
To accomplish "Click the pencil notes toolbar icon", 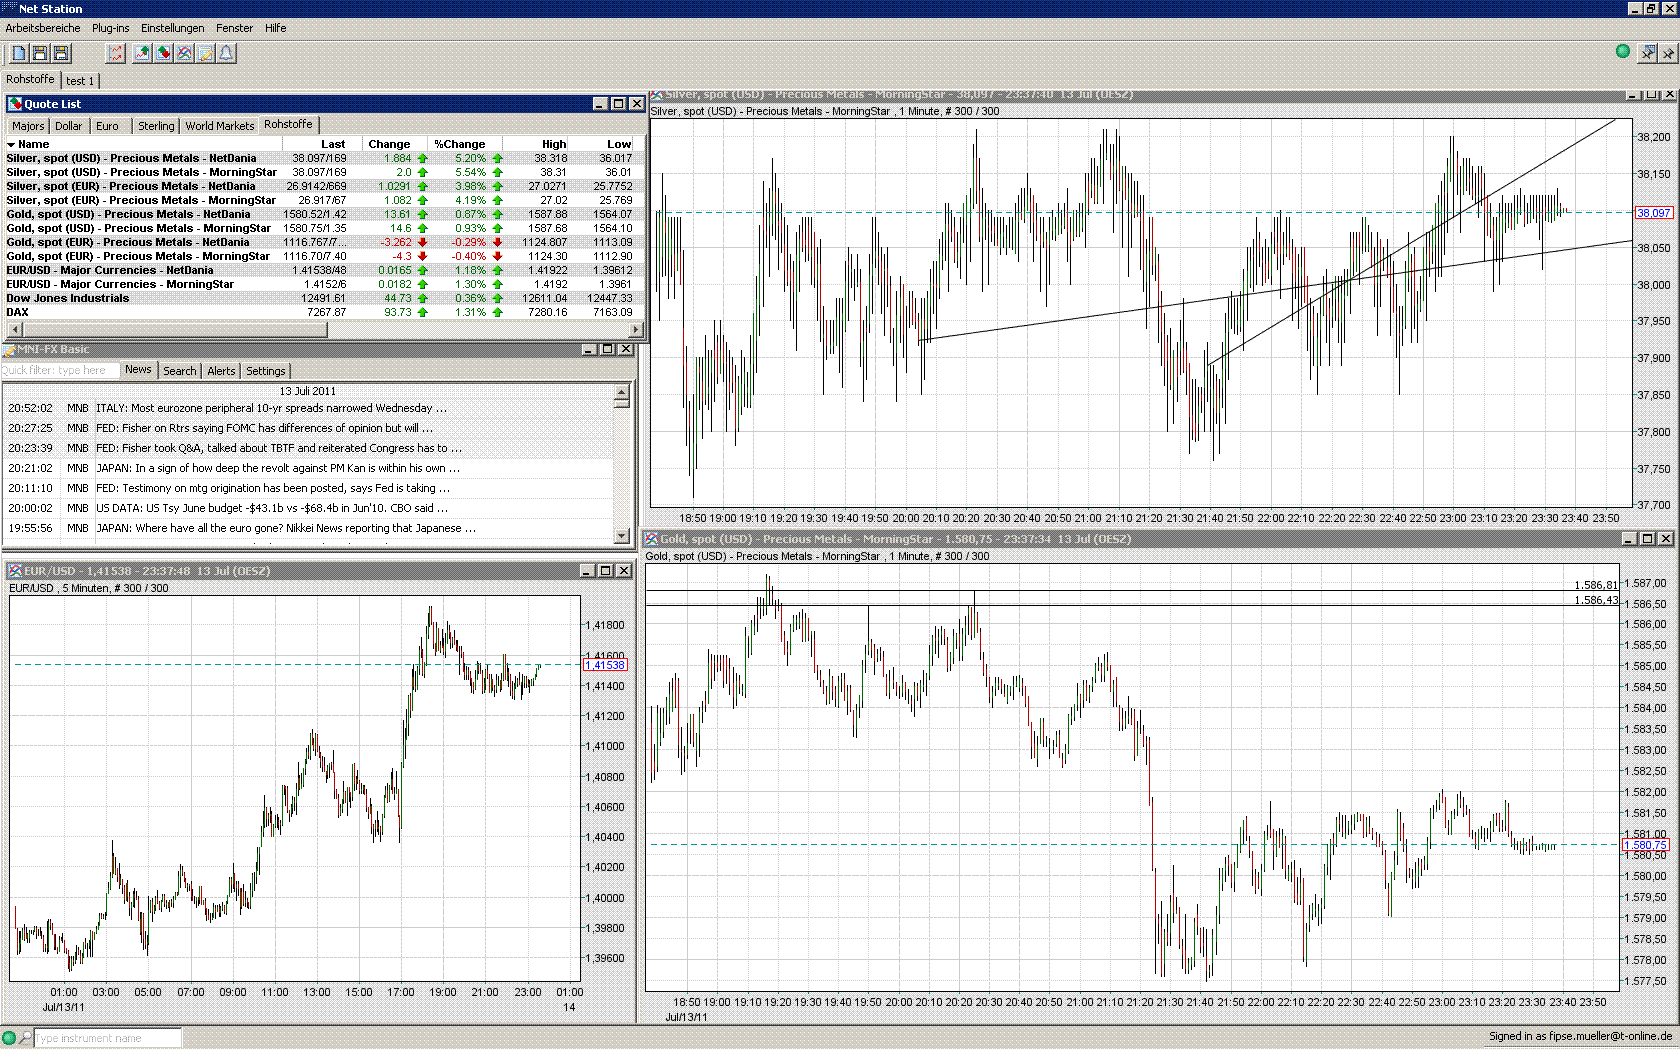I will pos(206,53).
